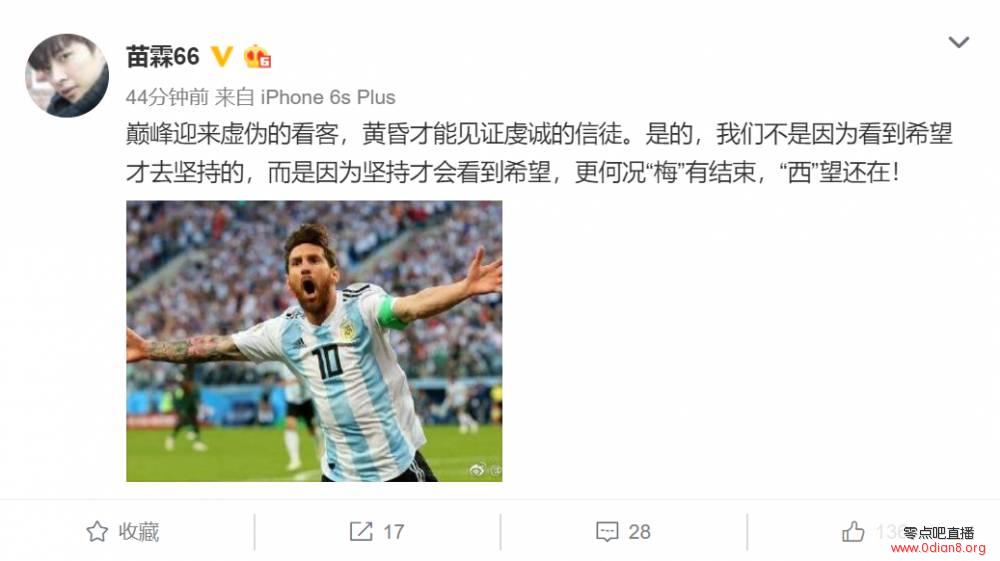Click the second line mentioning “梅”有结束
The image size is (1000, 561).
(x=512, y=172)
